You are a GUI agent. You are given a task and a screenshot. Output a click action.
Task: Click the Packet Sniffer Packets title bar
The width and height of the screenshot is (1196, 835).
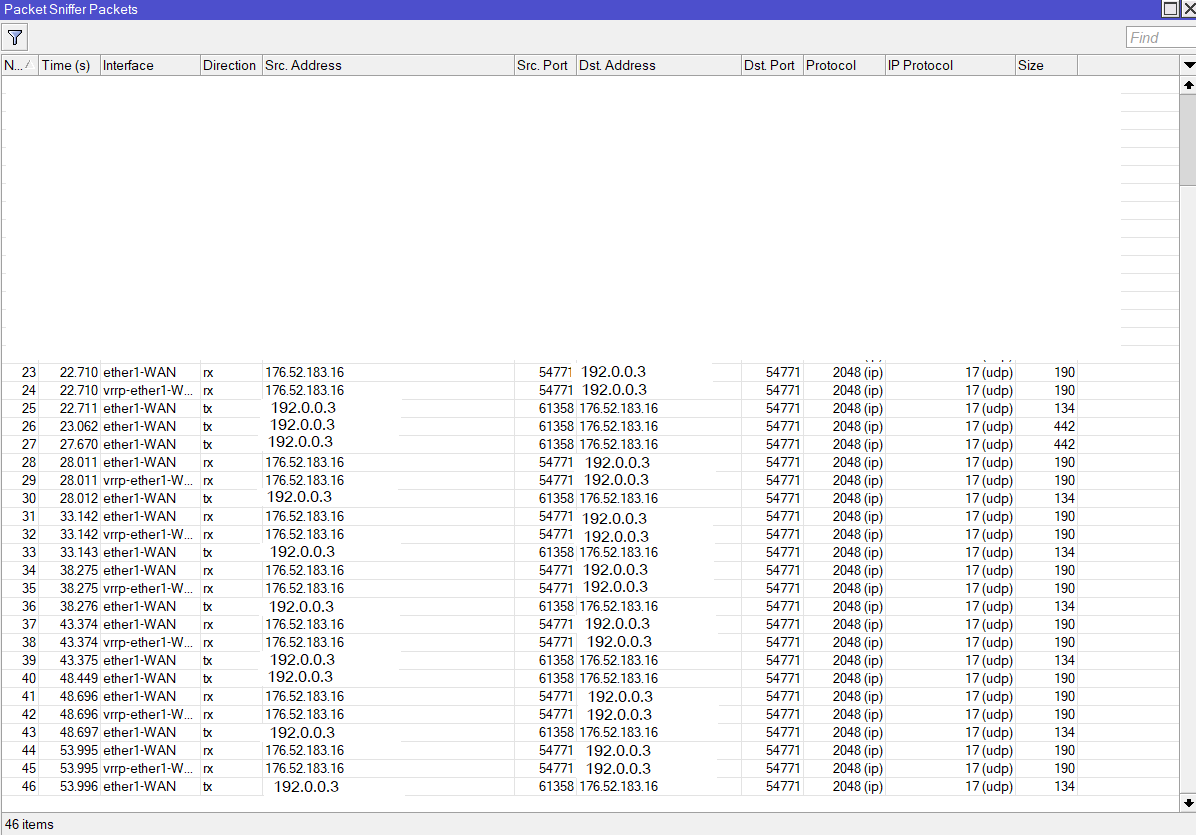[x=400, y=9]
